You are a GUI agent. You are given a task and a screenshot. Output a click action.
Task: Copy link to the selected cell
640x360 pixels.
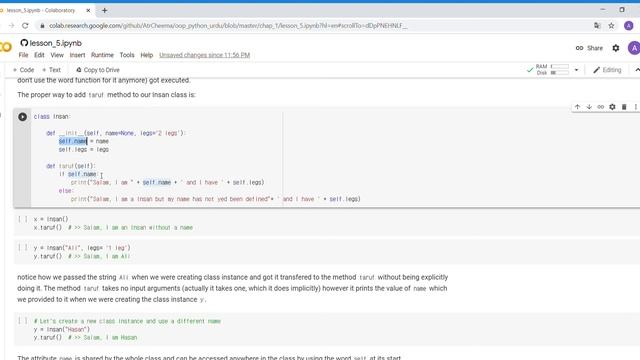tap(600, 107)
